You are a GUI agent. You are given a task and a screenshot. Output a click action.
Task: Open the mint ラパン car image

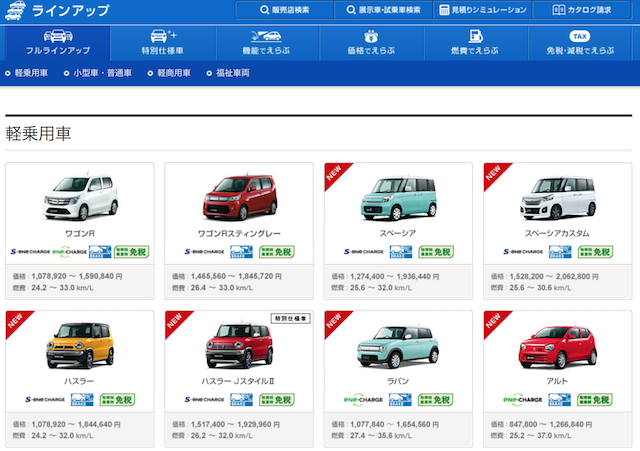(x=398, y=347)
